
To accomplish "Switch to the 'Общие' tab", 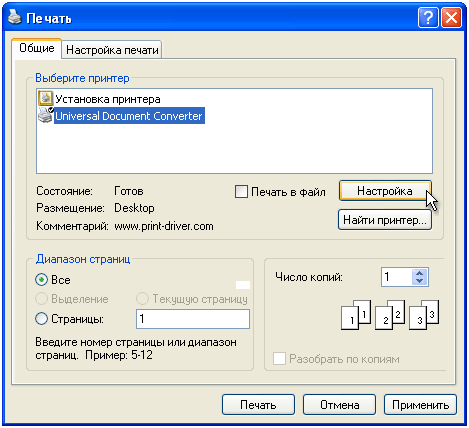I will [37, 48].
